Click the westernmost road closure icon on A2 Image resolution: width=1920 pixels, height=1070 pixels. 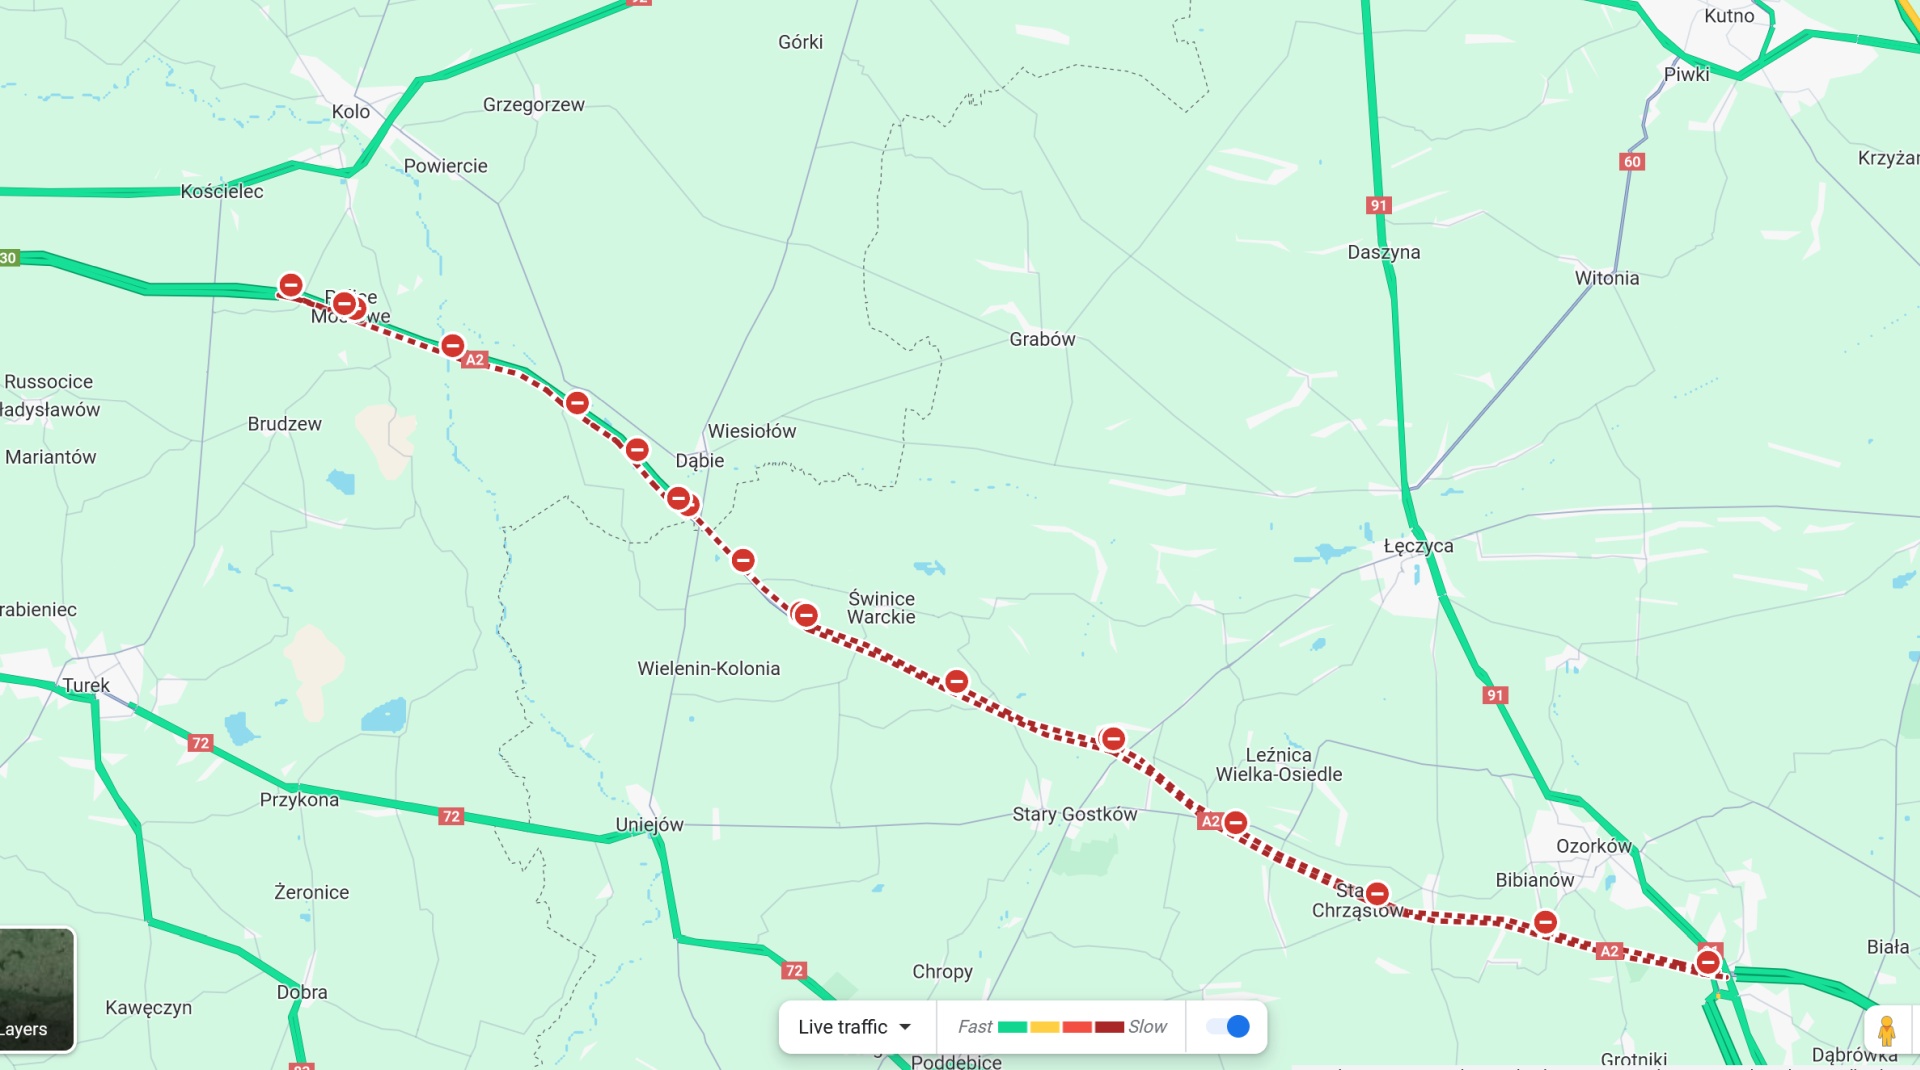pos(291,286)
